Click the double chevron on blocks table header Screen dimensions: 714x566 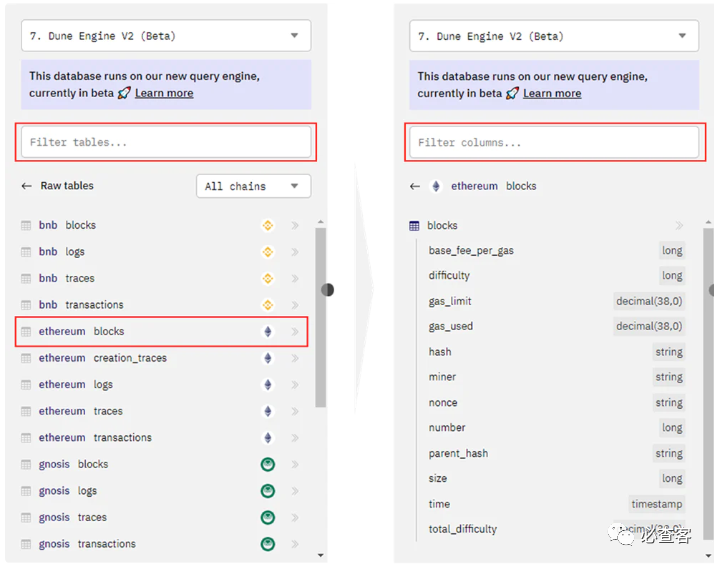[x=680, y=226]
